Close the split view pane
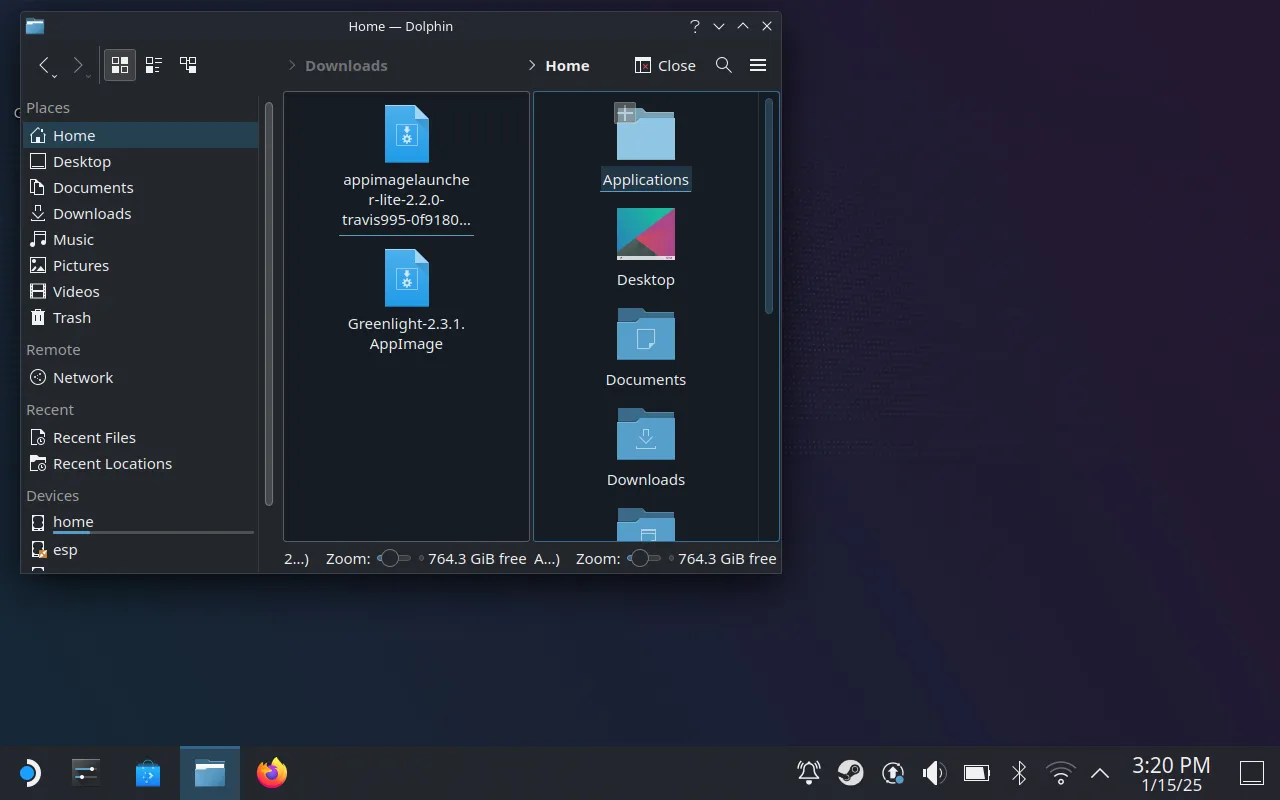Screen dimensions: 1280x800 [664, 65]
